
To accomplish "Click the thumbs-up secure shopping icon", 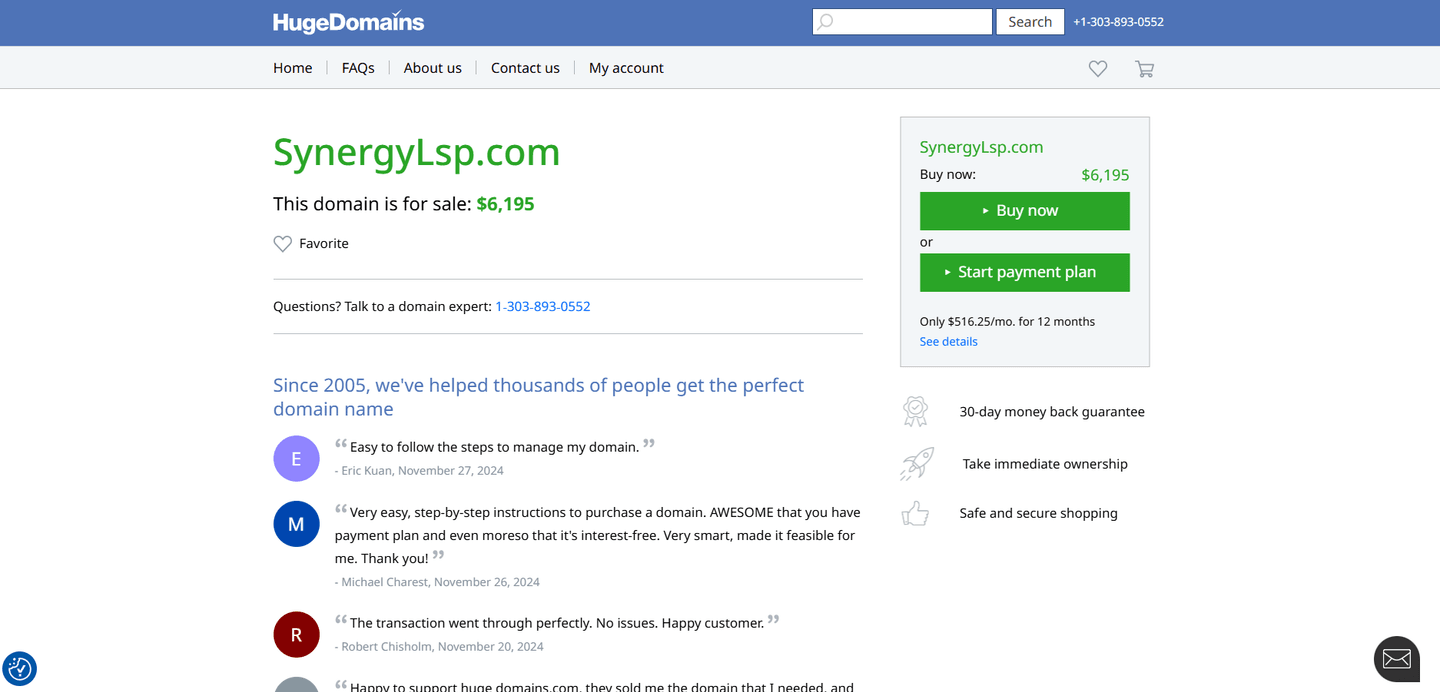I will (x=915, y=513).
